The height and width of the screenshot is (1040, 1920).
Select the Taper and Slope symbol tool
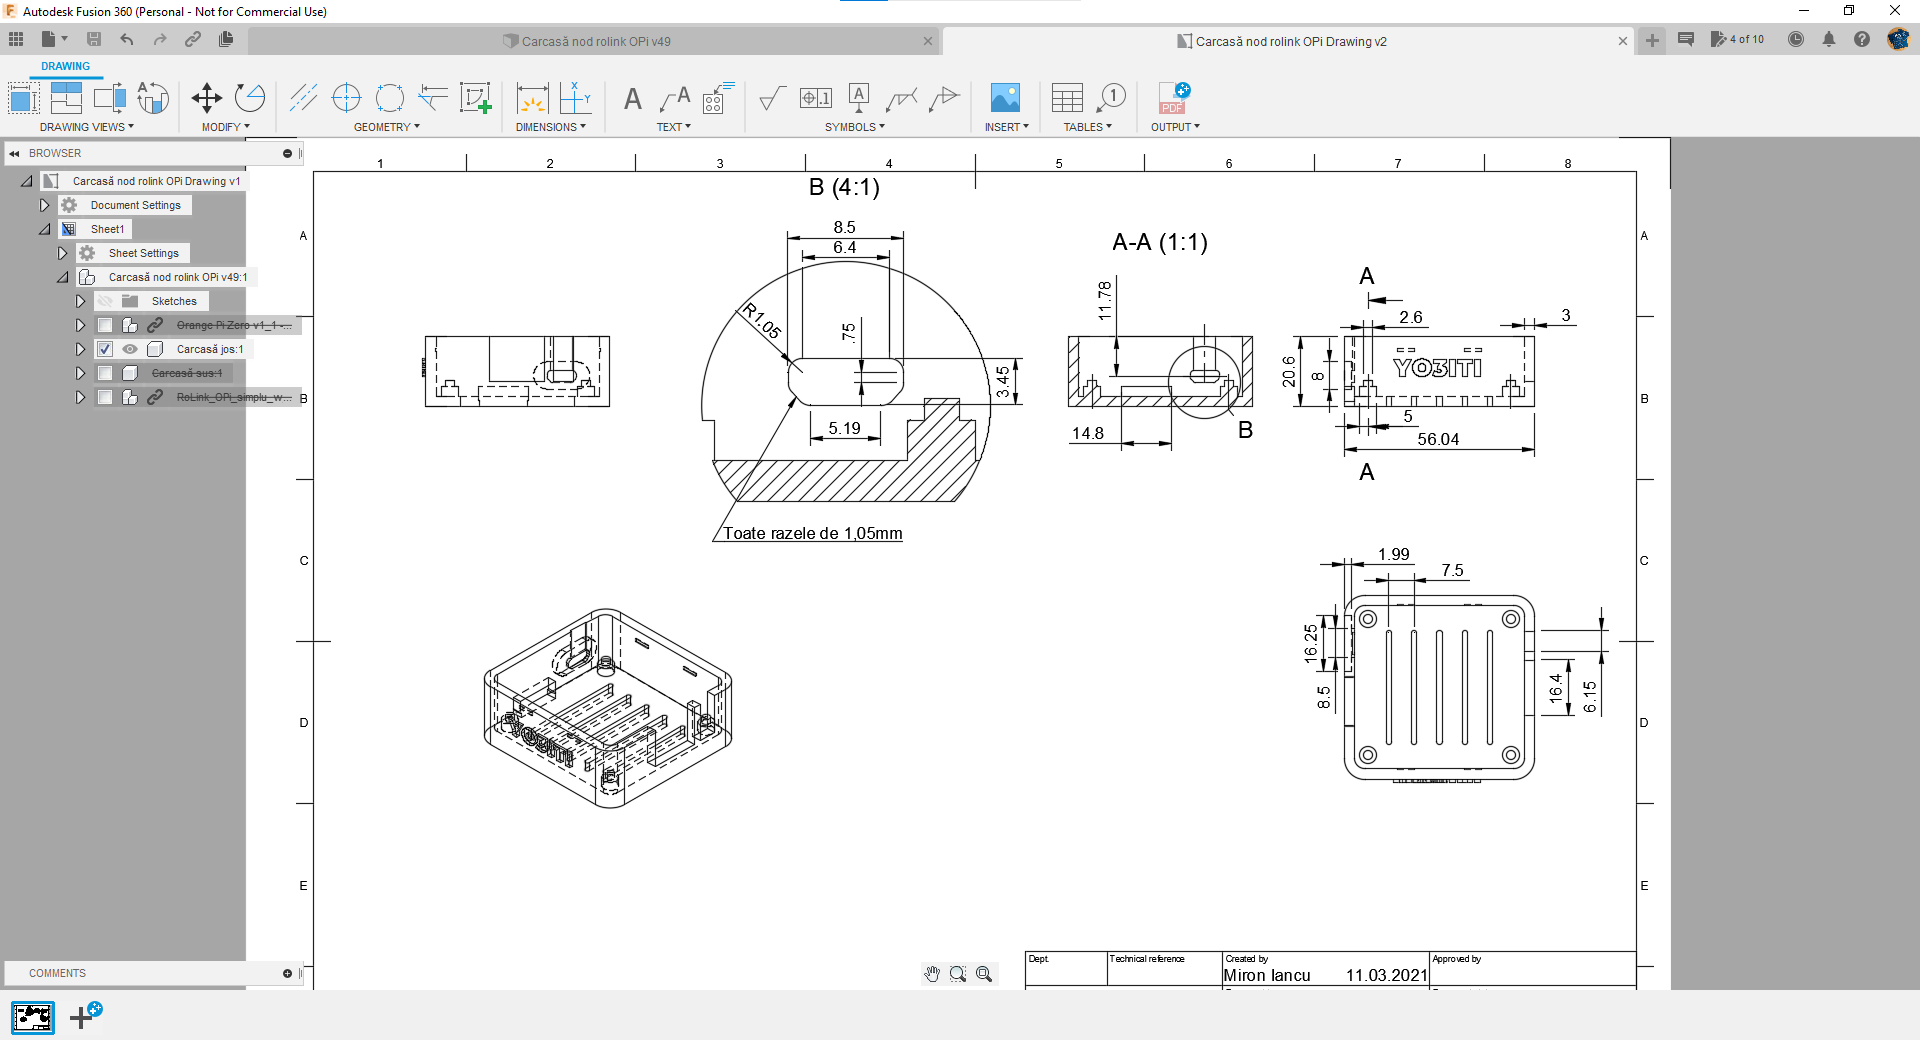tap(944, 98)
